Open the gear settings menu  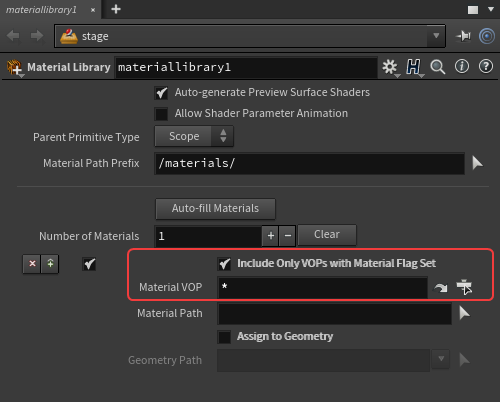click(x=390, y=68)
